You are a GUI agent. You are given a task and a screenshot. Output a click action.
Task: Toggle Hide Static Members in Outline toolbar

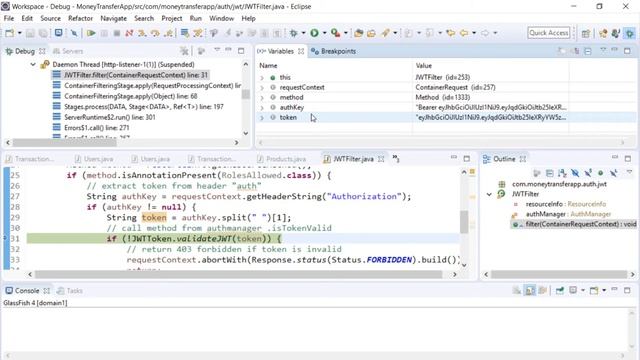(x=588, y=173)
